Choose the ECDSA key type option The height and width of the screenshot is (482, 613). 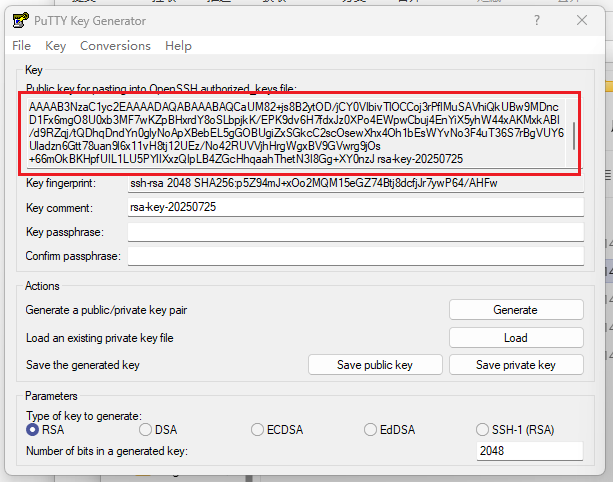257,430
